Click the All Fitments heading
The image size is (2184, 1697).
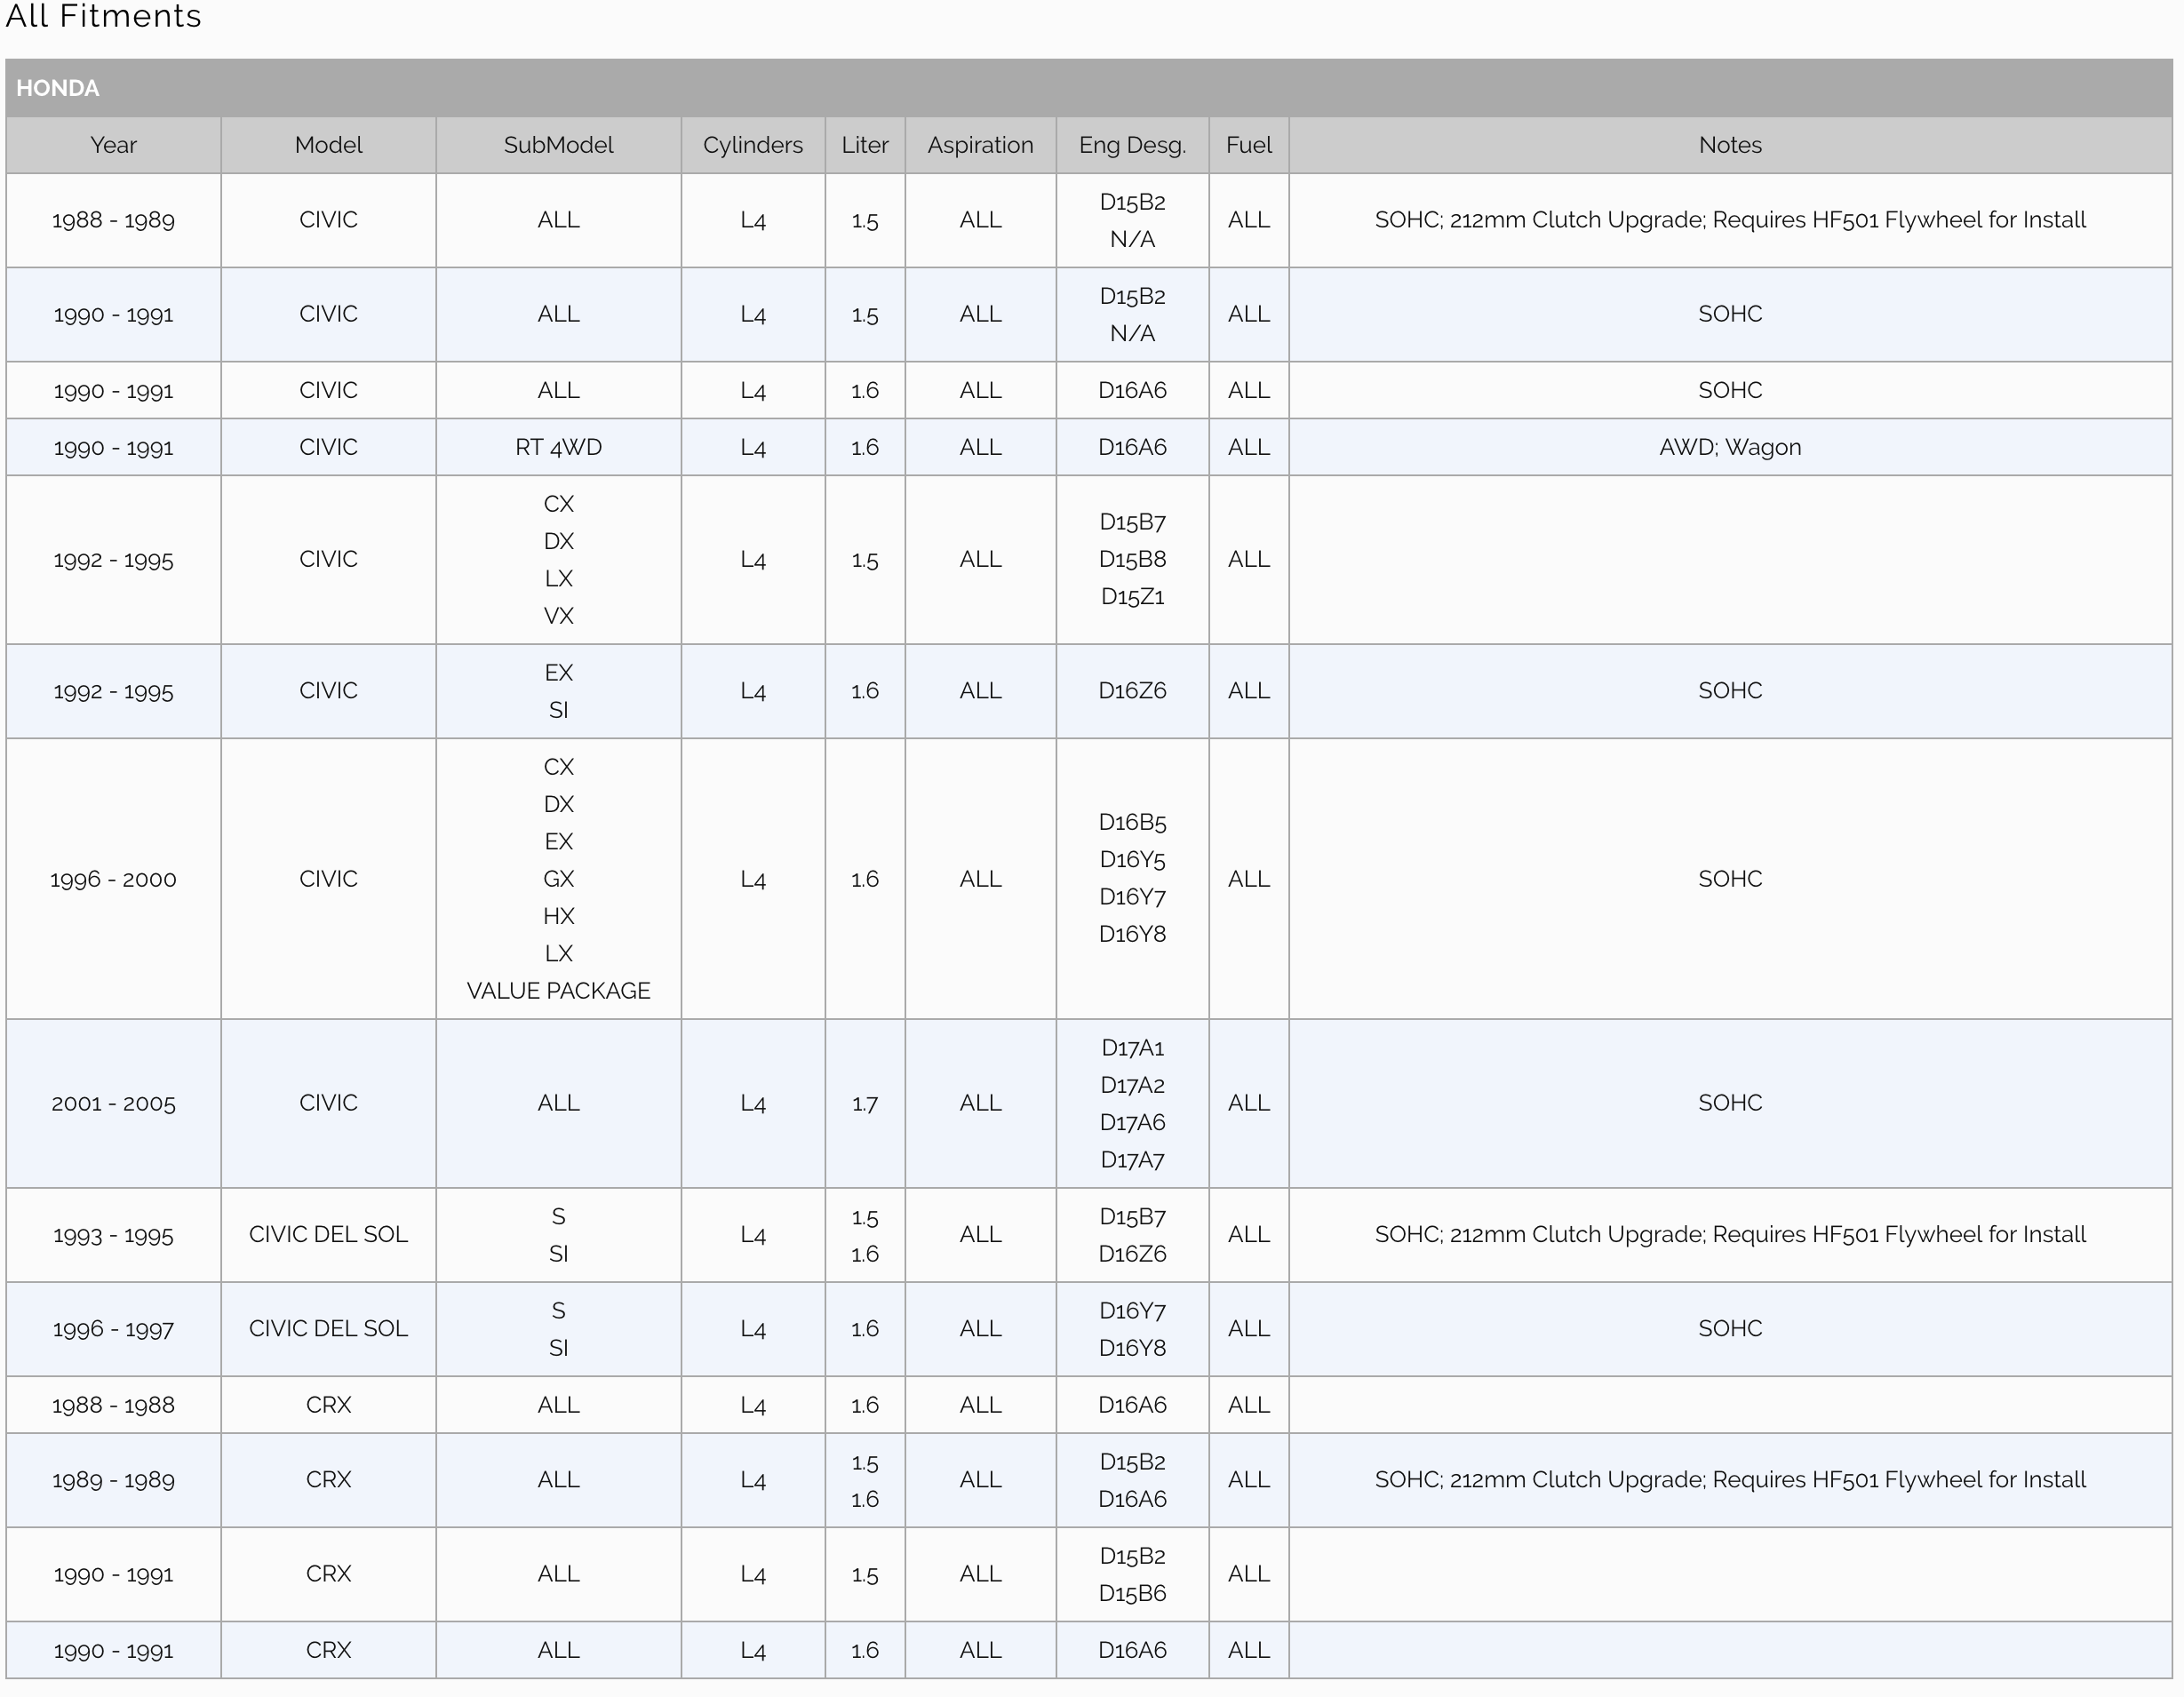(x=103, y=16)
